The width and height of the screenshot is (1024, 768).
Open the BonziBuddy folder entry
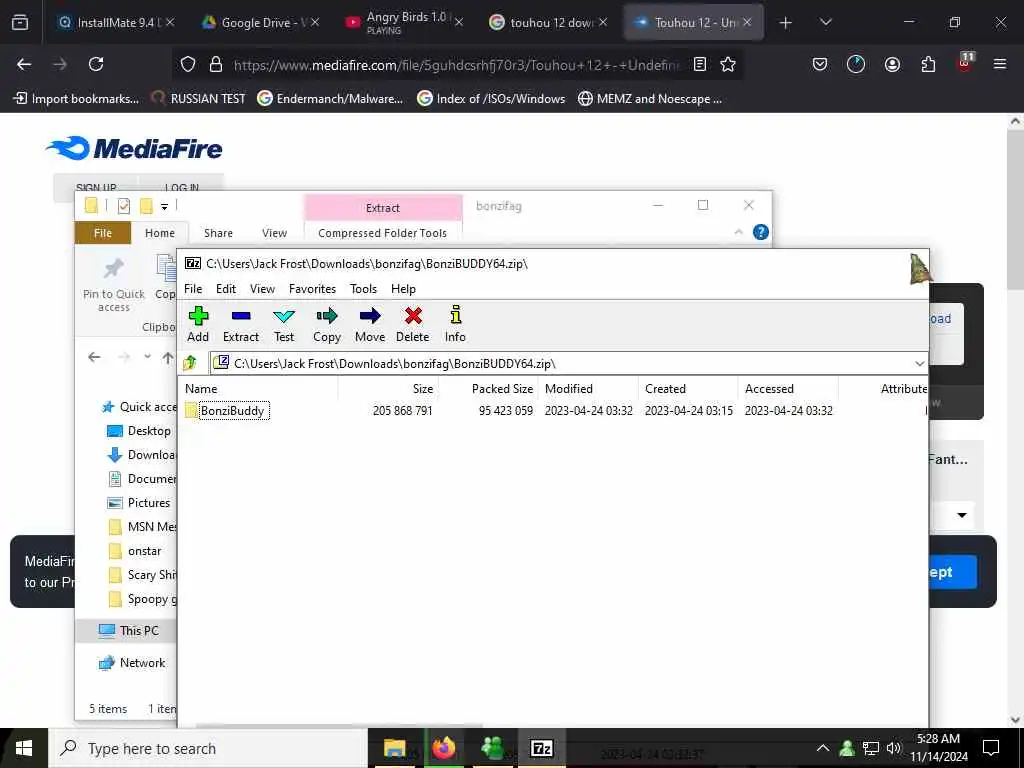227,411
